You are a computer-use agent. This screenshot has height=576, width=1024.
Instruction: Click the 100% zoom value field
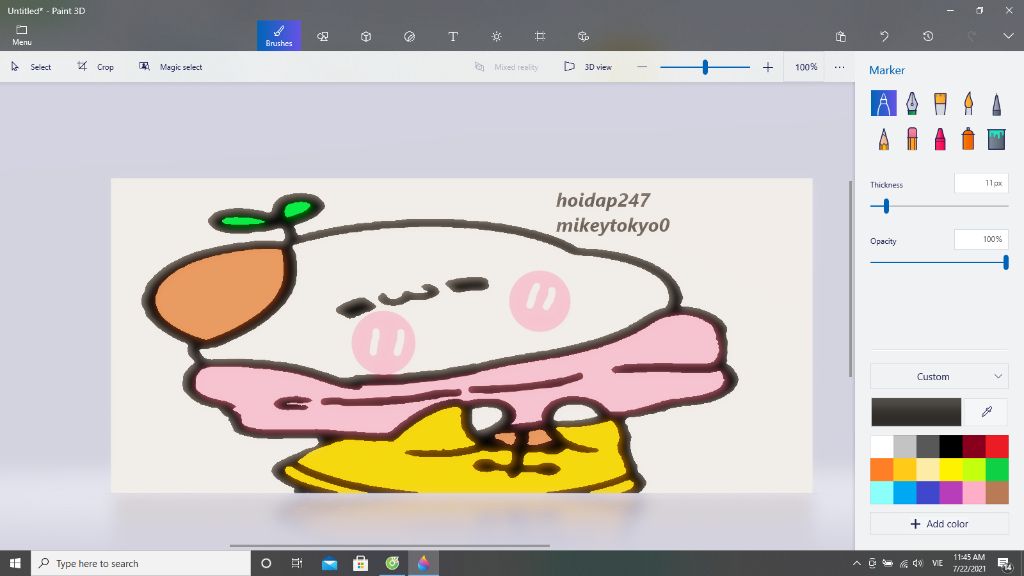(806, 67)
